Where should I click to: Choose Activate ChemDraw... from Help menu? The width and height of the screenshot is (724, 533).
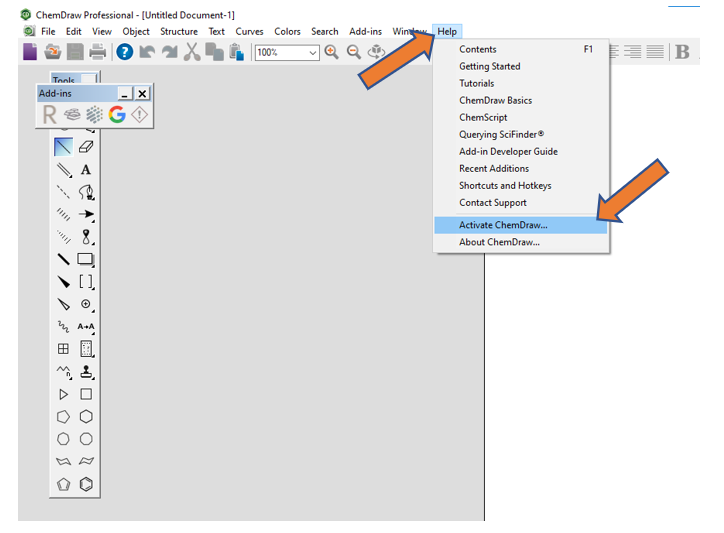pyautogui.click(x=521, y=225)
